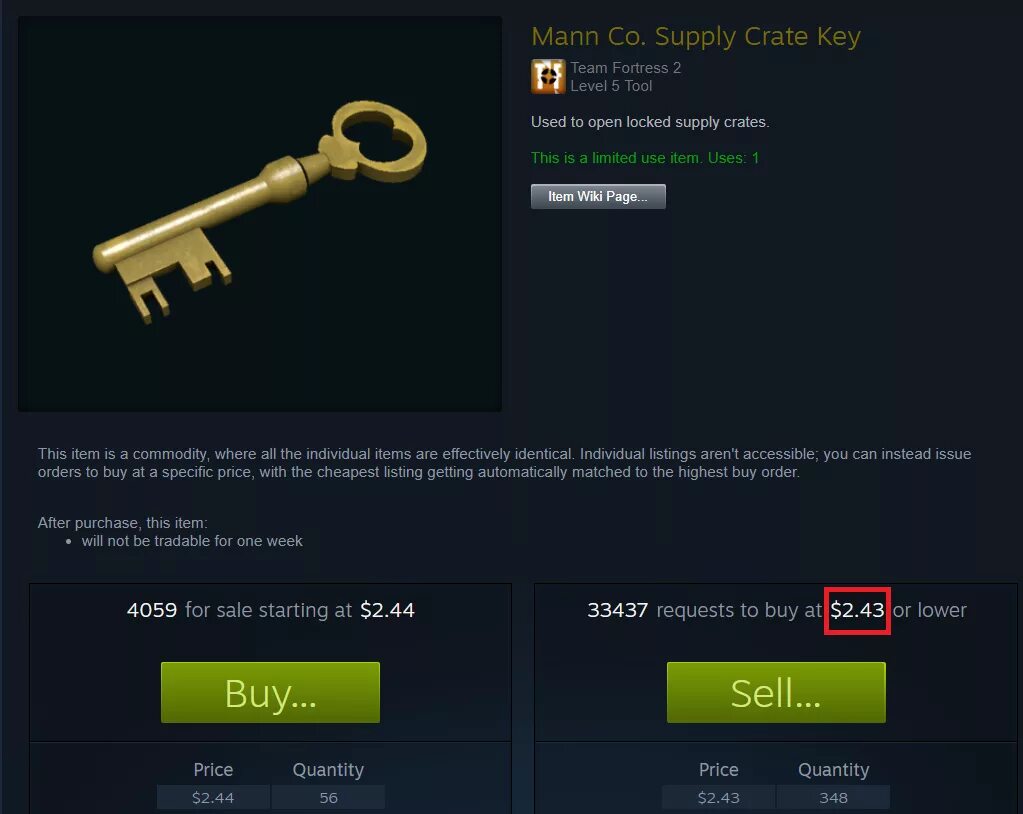The width and height of the screenshot is (1023, 814).
Task: Click quantity 348 in the buy orders table
Action: [833, 798]
